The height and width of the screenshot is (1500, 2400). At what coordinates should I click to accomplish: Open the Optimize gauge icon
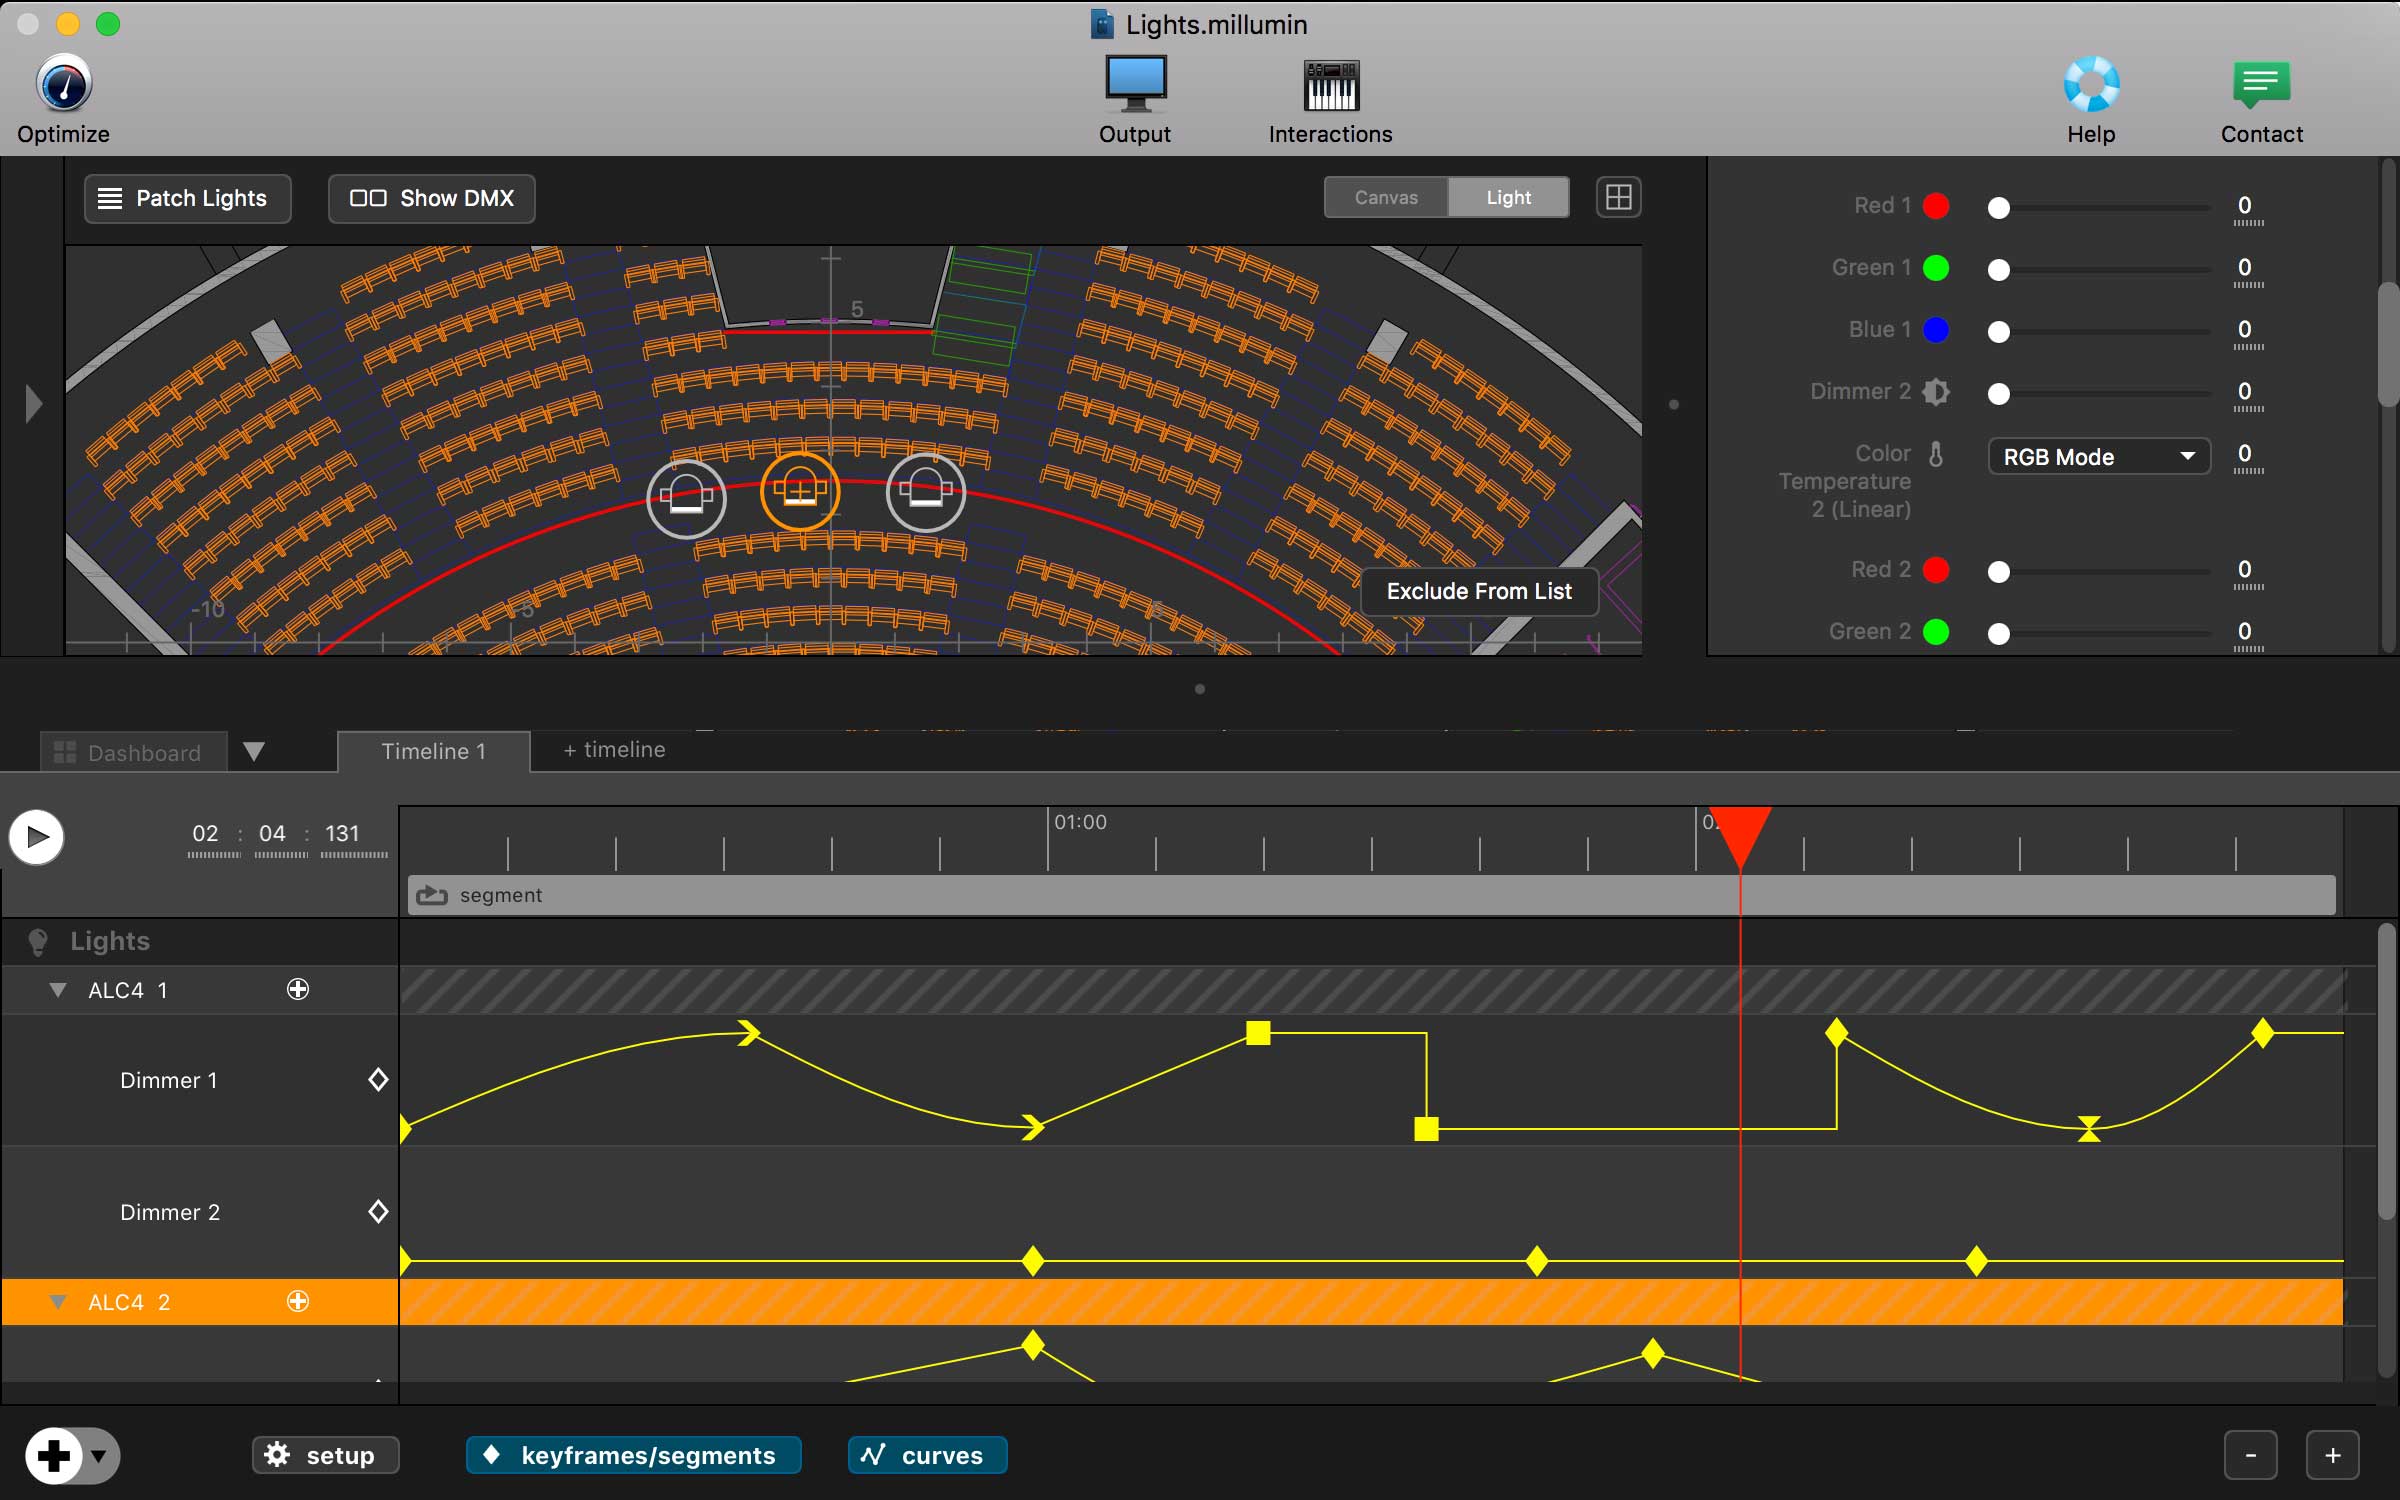pyautogui.click(x=64, y=84)
